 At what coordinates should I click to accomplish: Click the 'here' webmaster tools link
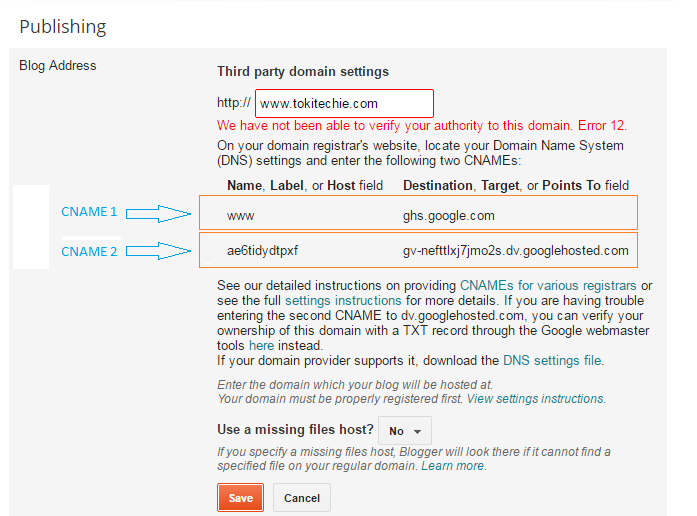tap(261, 345)
